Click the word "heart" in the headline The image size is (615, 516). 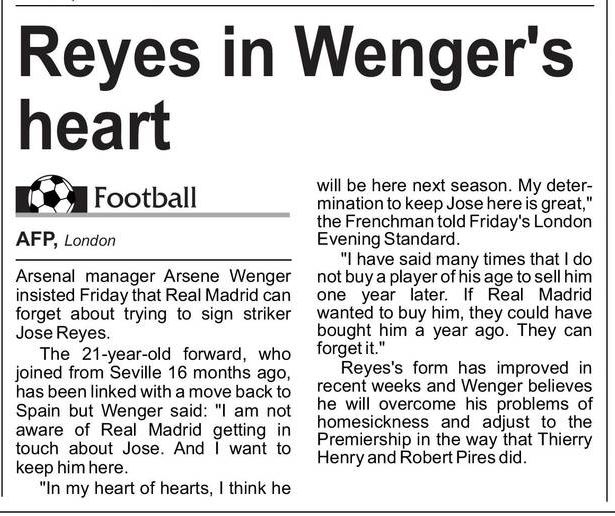(x=95, y=127)
